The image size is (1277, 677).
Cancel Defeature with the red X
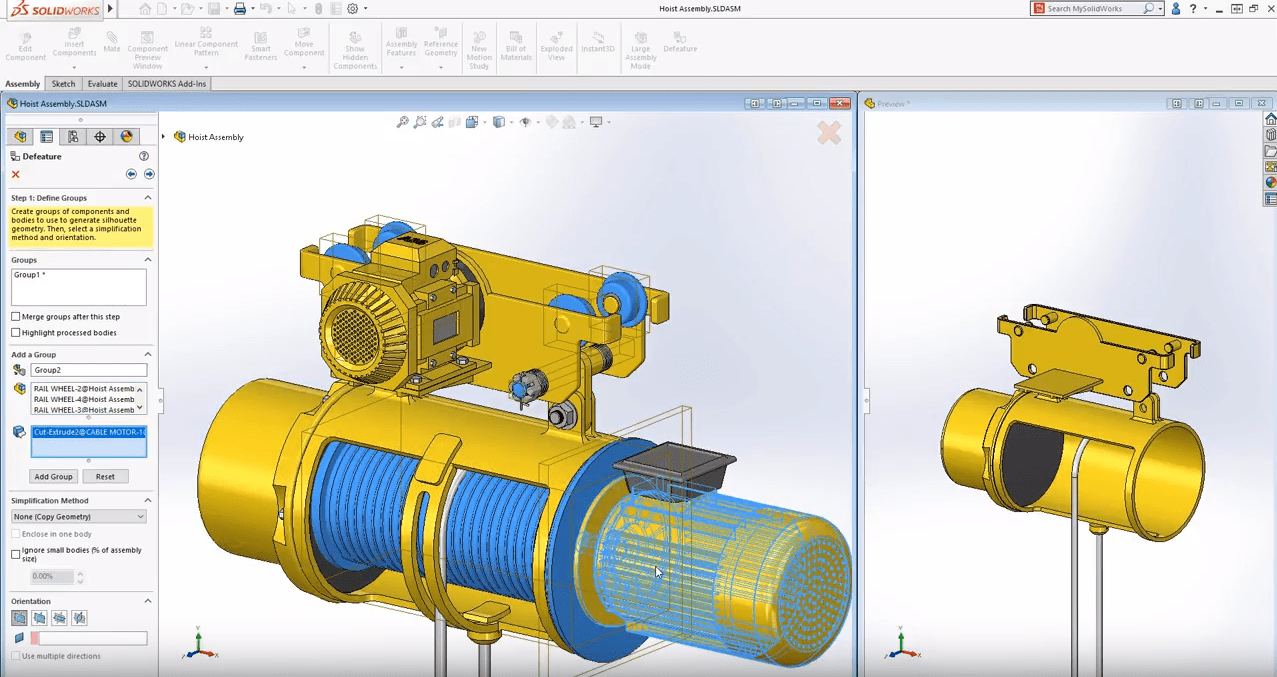point(15,174)
